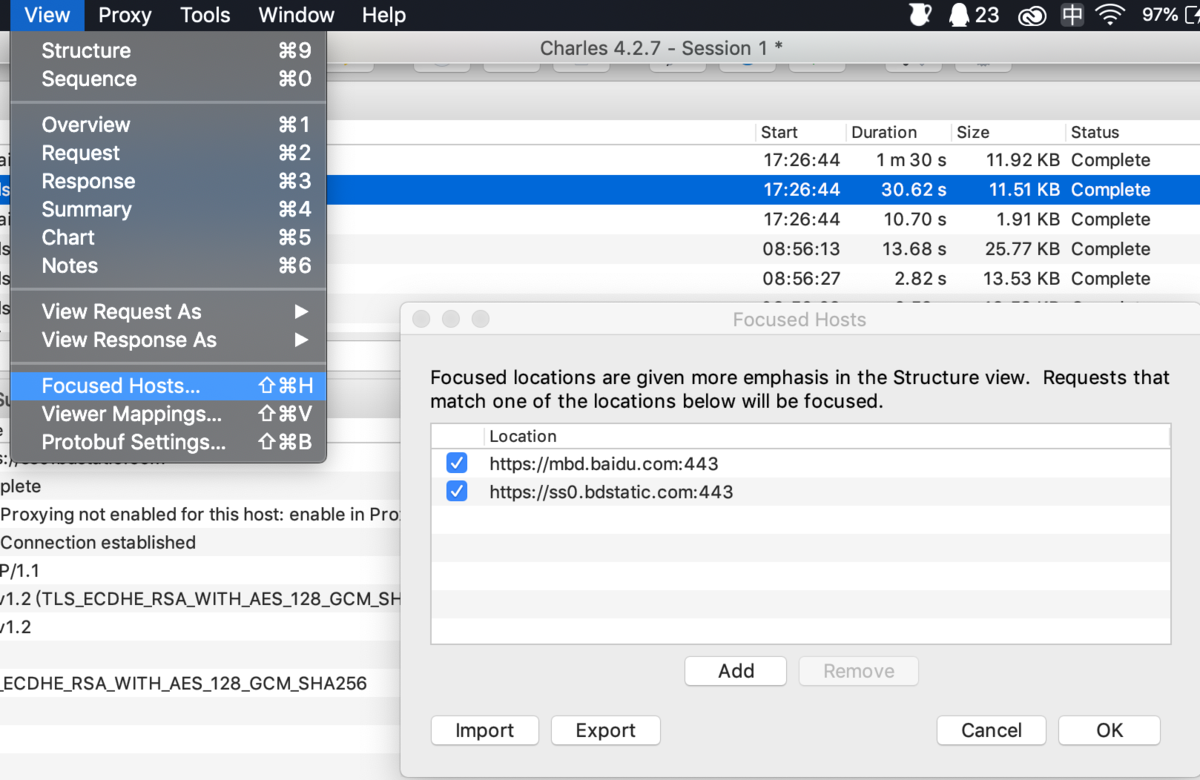Sort by the Start column header
The image size is (1200, 780).
pos(800,132)
